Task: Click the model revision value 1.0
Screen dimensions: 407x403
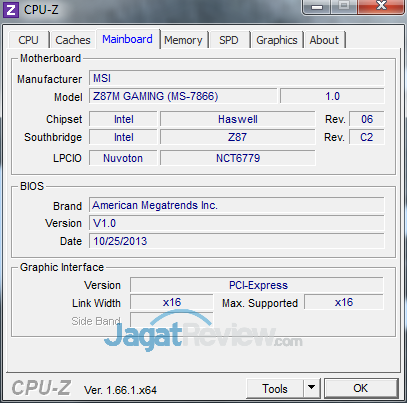Action: [x=332, y=96]
